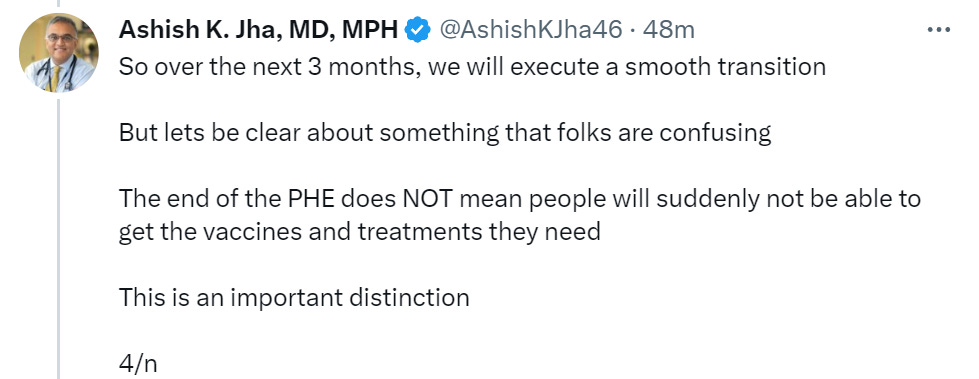Click the 4/n thread marker text
This screenshot has height=379, width=979.
click(137, 364)
